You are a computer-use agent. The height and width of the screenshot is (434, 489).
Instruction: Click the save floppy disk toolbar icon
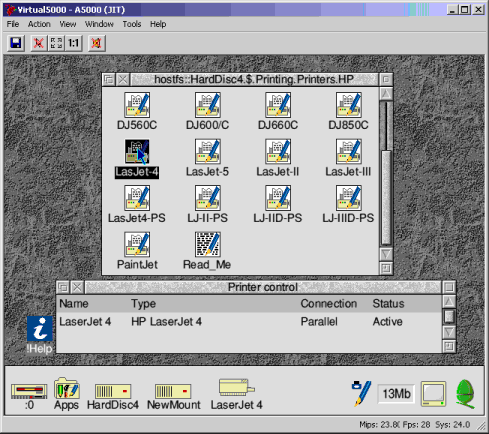click(x=16, y=43)
